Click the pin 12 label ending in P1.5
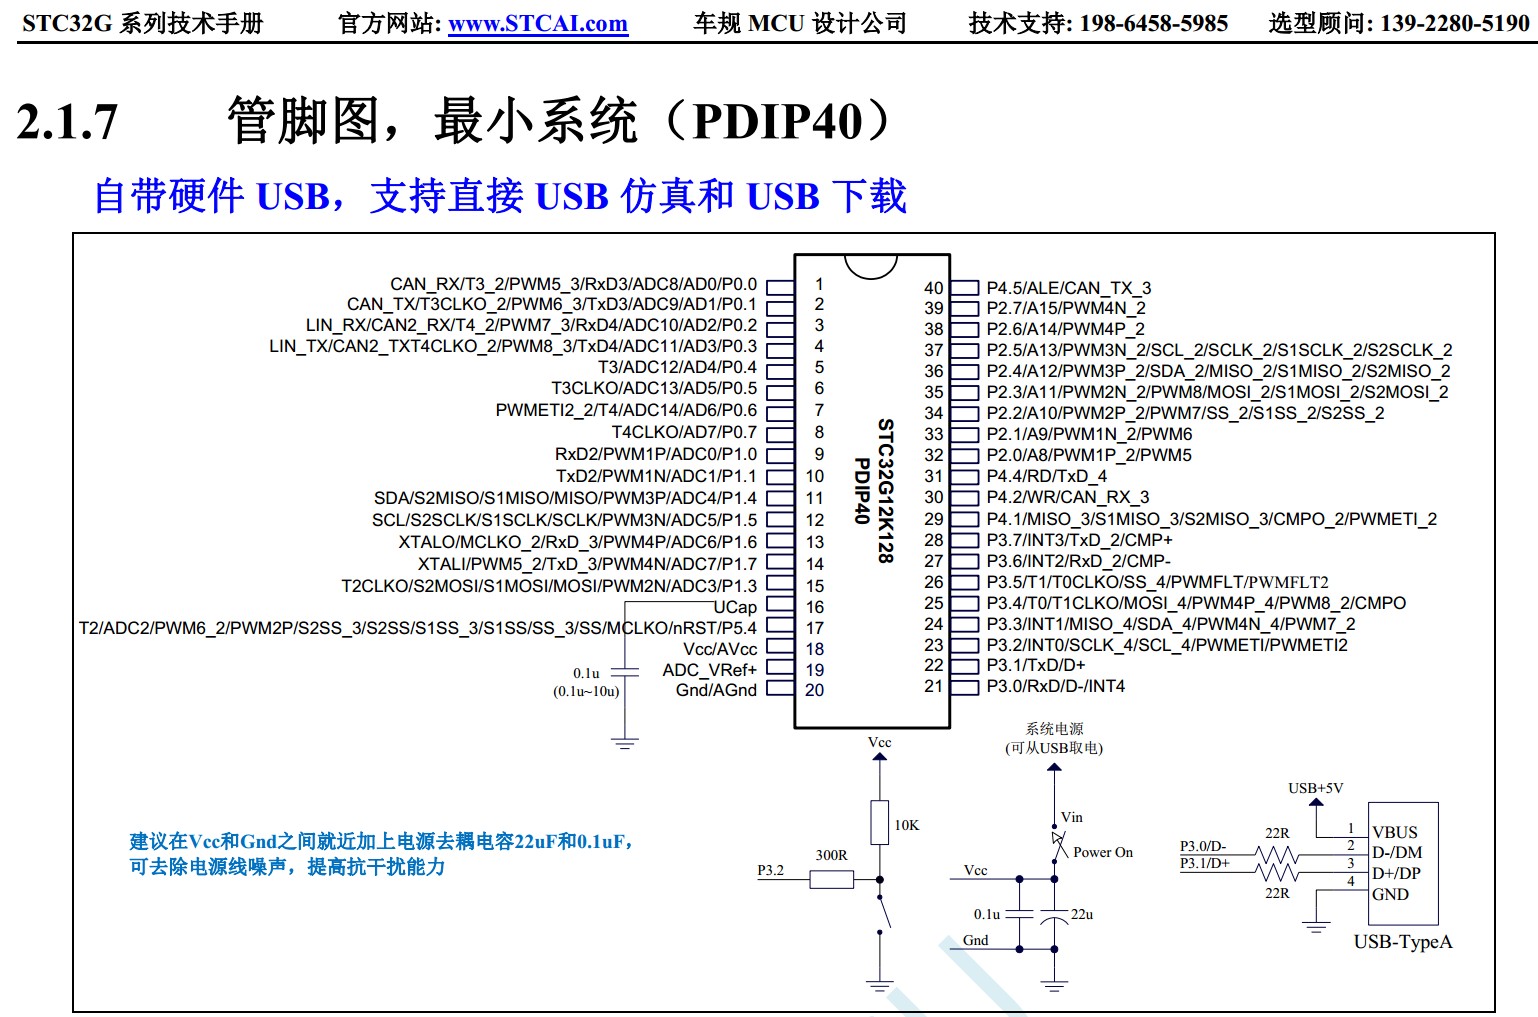Image resolution: width=1538 pixels, height=1017 pixels. pos(564,520)
